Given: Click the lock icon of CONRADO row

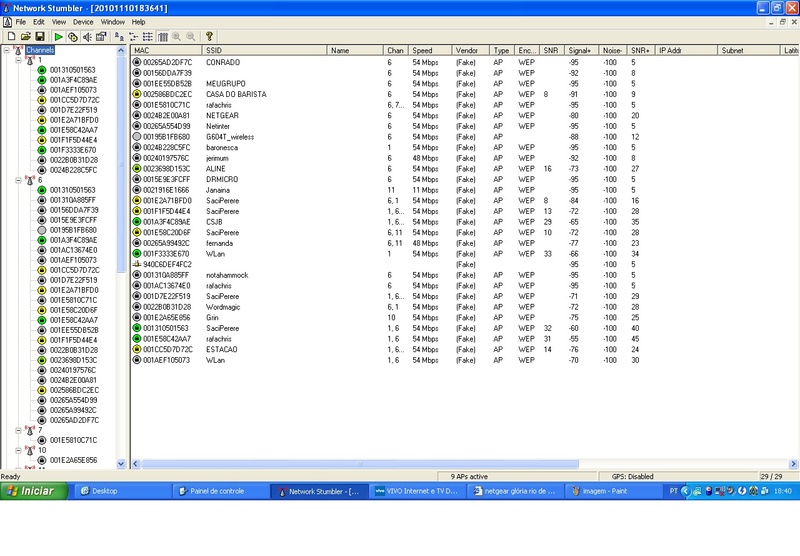Looking at the screenshot, I should (x=137, y=62).
